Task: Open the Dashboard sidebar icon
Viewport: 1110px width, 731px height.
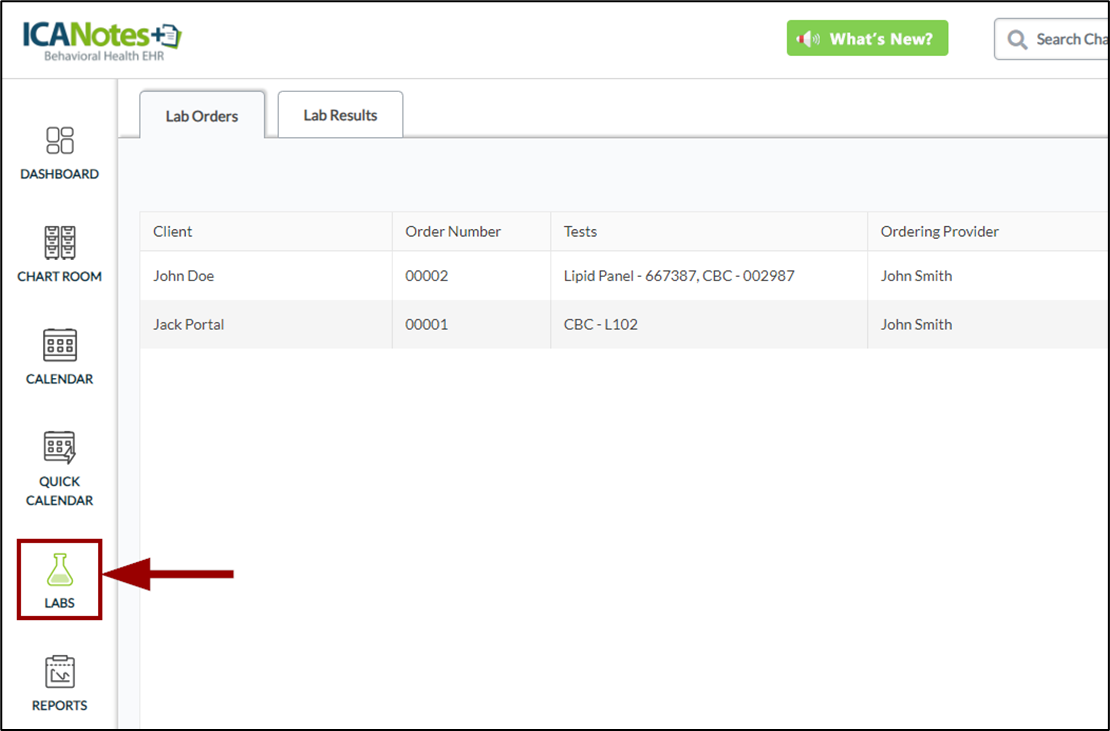Action: pos(60,141)
